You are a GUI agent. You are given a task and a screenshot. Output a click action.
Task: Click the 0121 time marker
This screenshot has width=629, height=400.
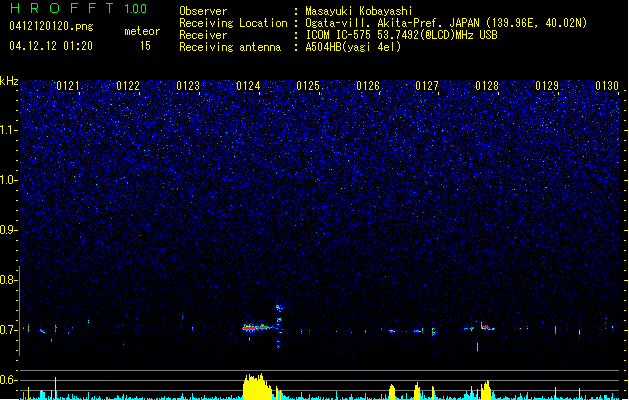(68, 86)
